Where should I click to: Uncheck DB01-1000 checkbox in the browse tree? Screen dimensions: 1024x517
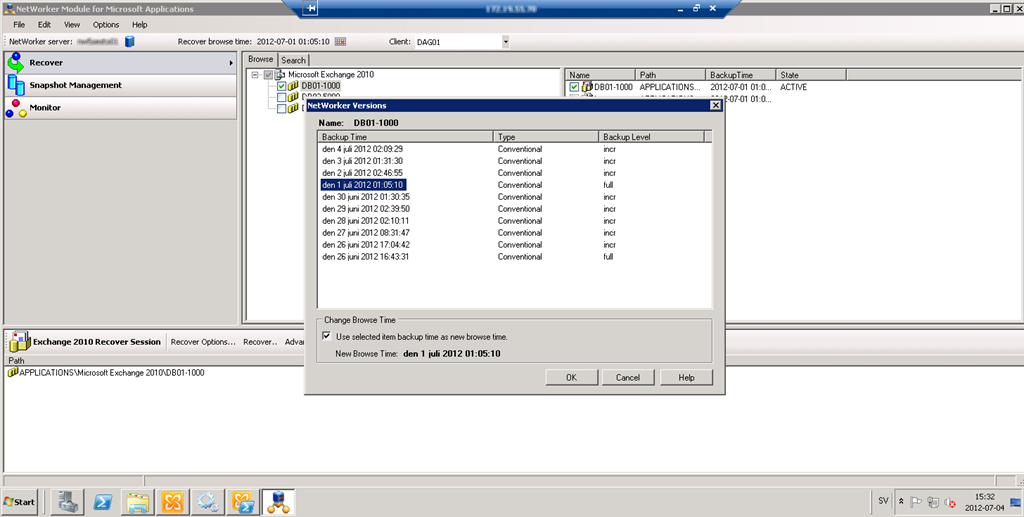pyautogui.click(x=281, y=86)
